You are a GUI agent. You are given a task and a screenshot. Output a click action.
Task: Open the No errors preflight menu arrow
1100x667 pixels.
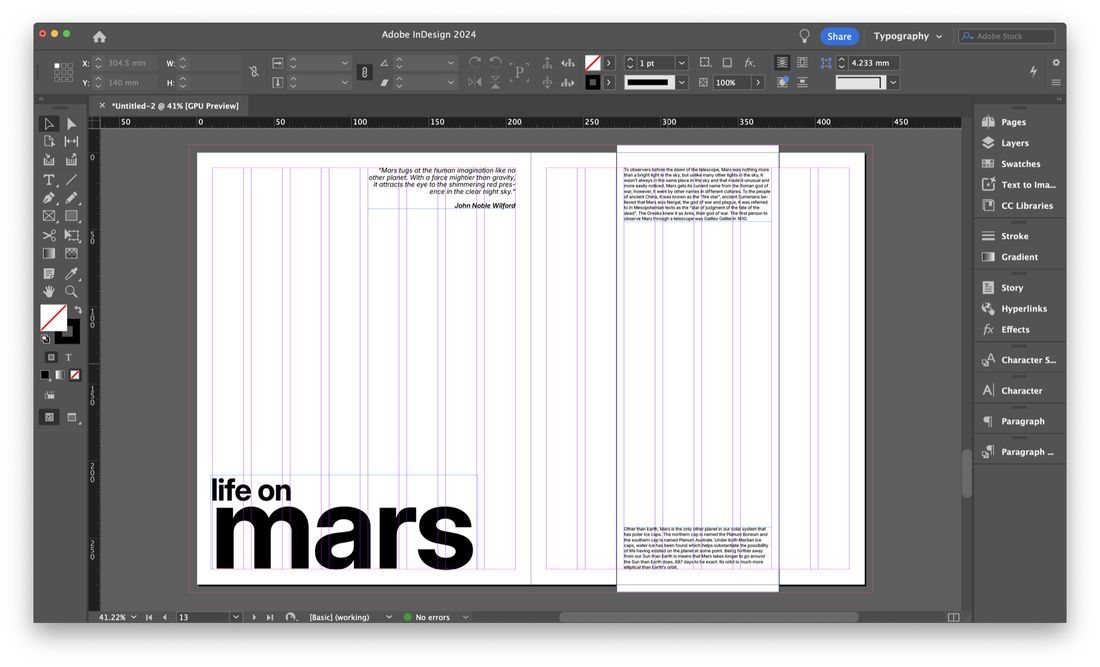coord(465,617)
